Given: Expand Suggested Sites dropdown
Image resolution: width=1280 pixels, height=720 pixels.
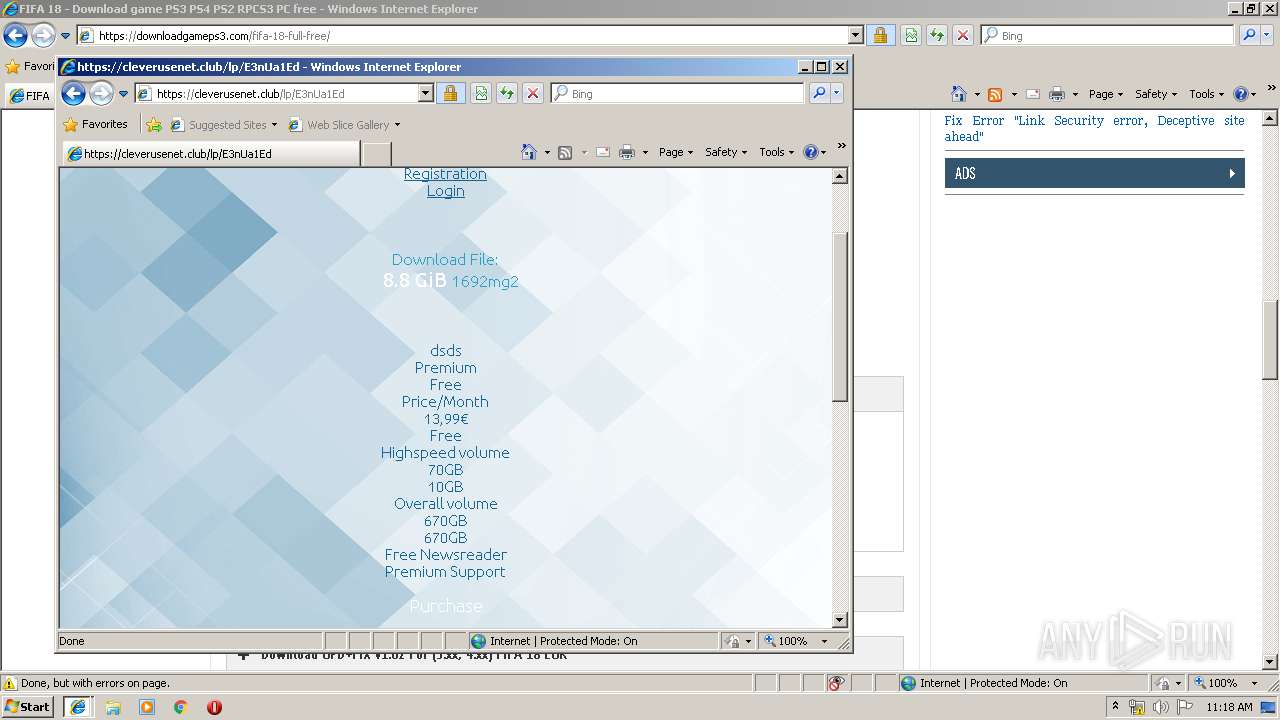Looking at the screenshot, I should point(274,125).
